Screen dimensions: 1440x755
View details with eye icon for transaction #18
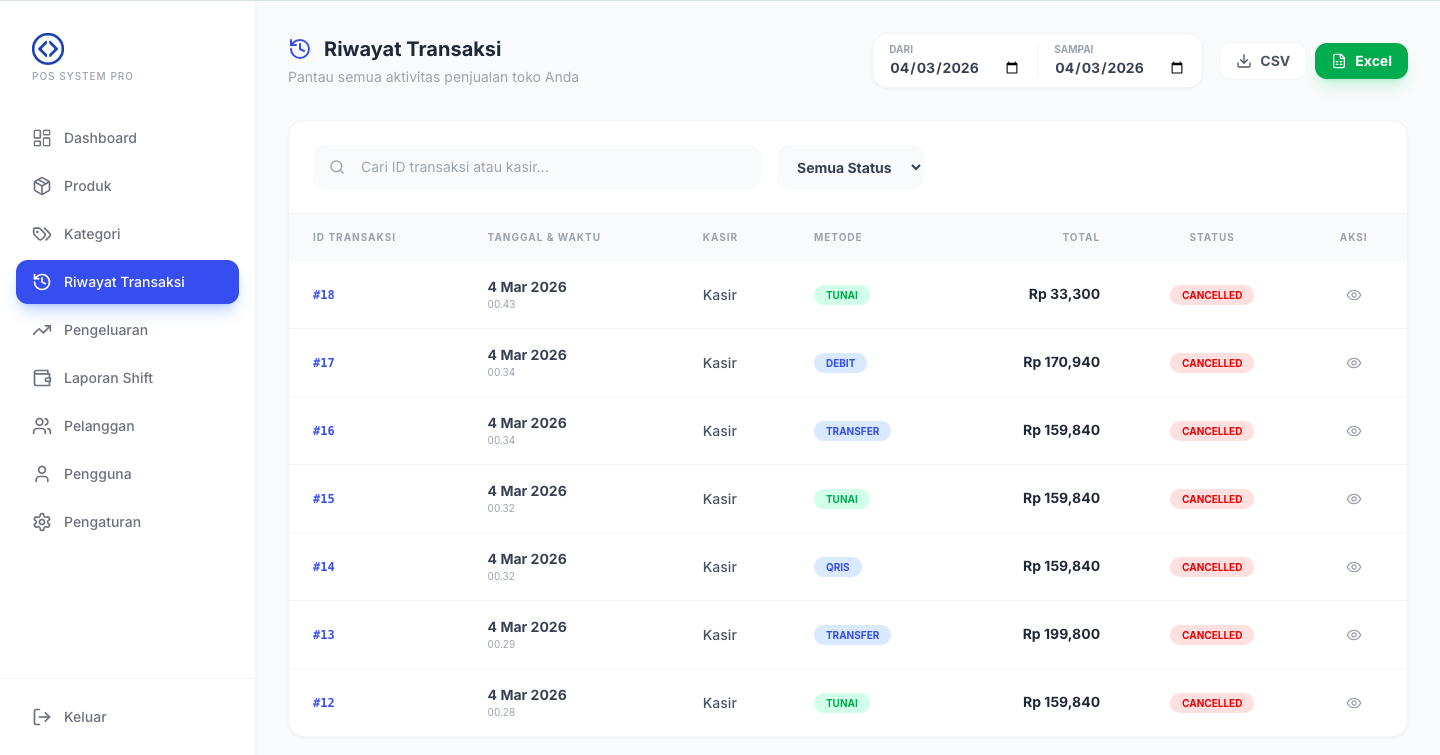point(1353,295)
